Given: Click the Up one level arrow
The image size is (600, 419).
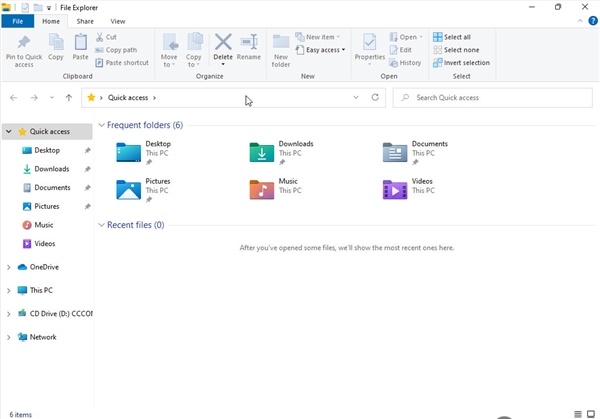Looking at the screenshot, I should click(69, 98).
